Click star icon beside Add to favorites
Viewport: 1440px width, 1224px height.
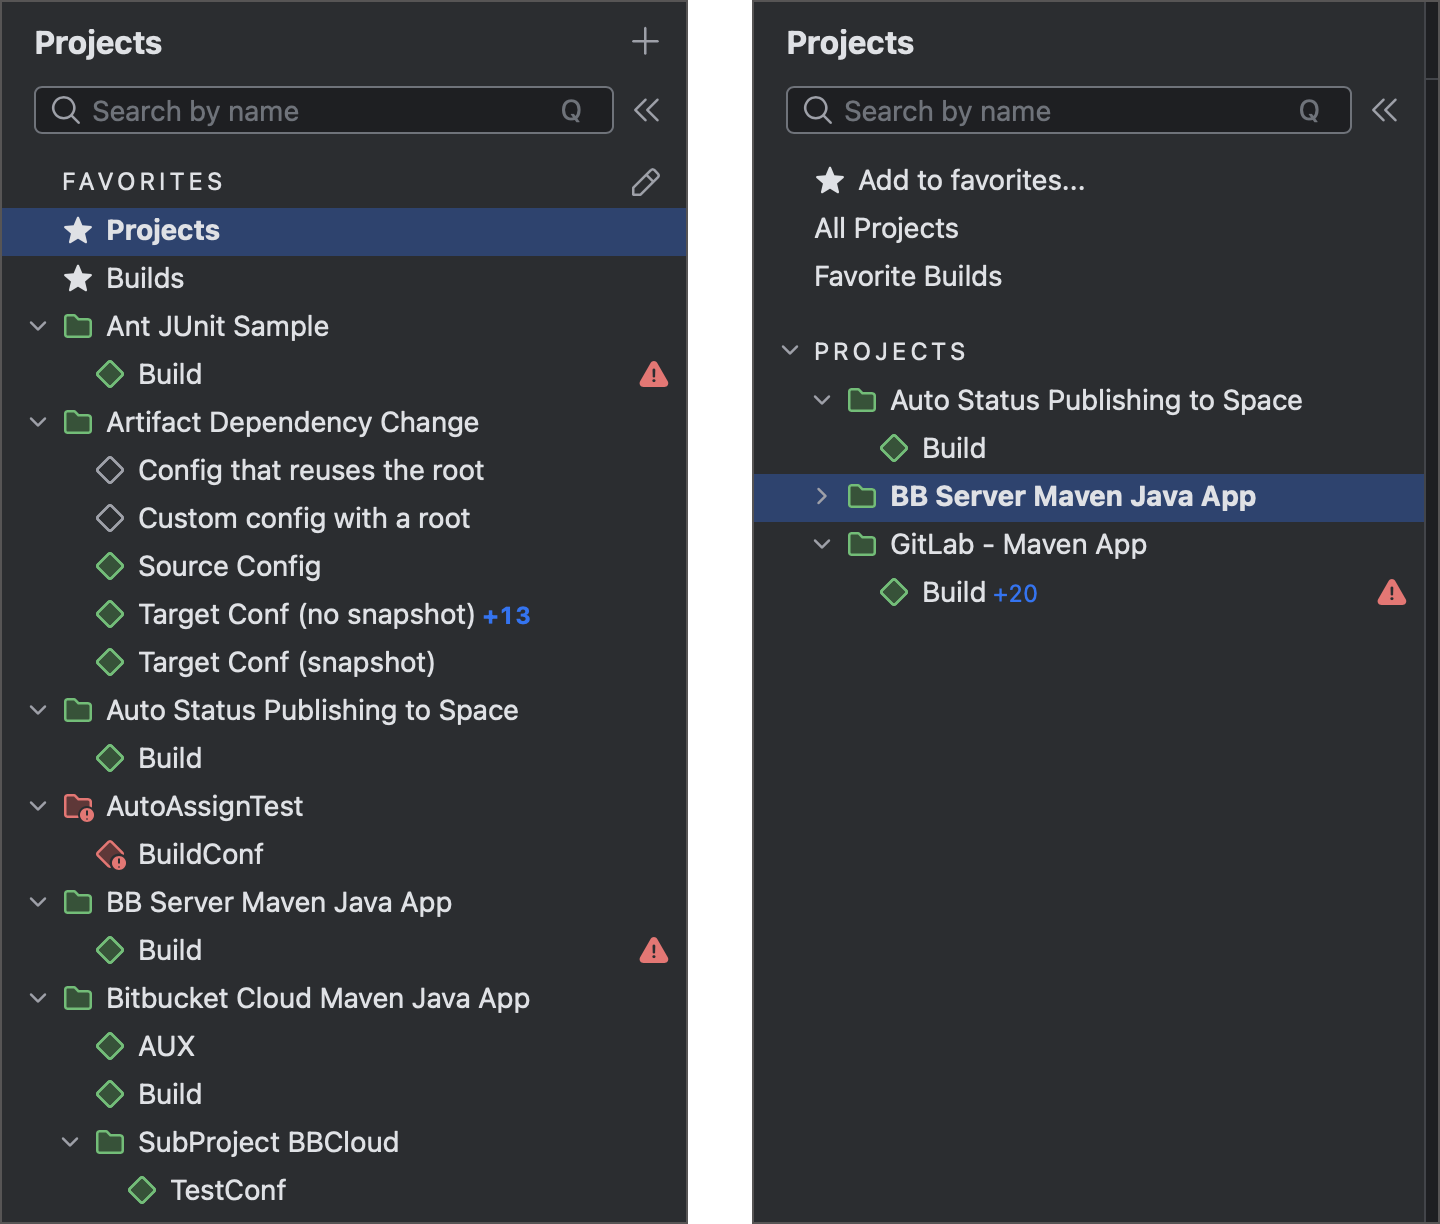point(830,181)
